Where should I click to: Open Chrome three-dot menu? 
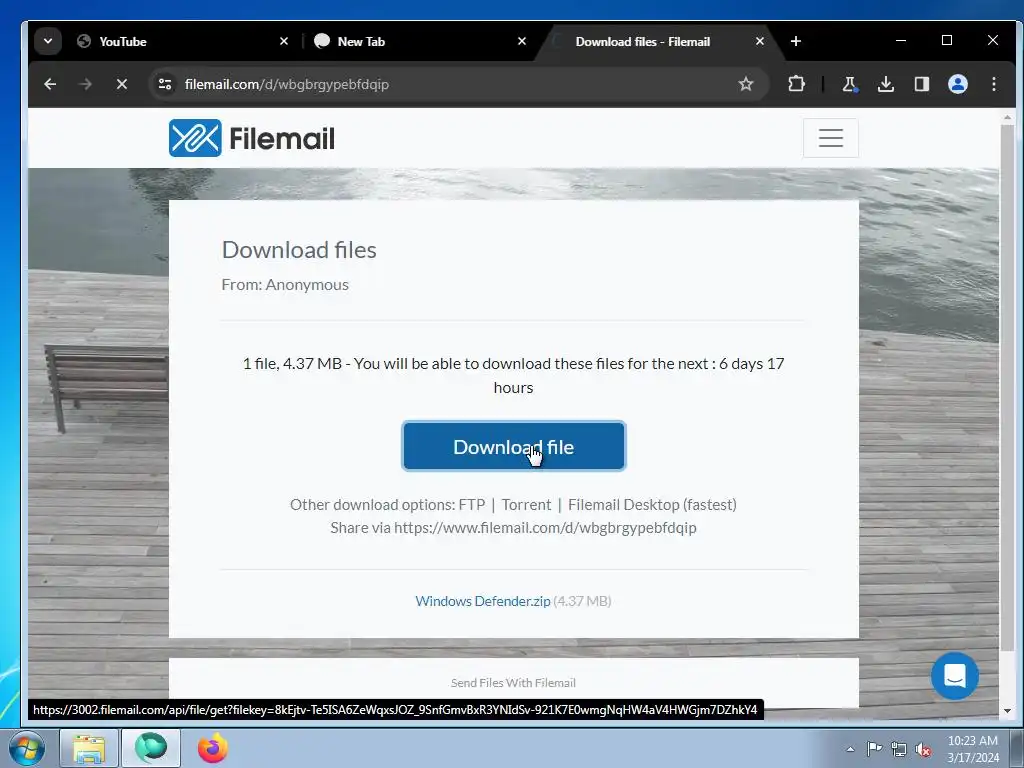[x=993, y=84]
